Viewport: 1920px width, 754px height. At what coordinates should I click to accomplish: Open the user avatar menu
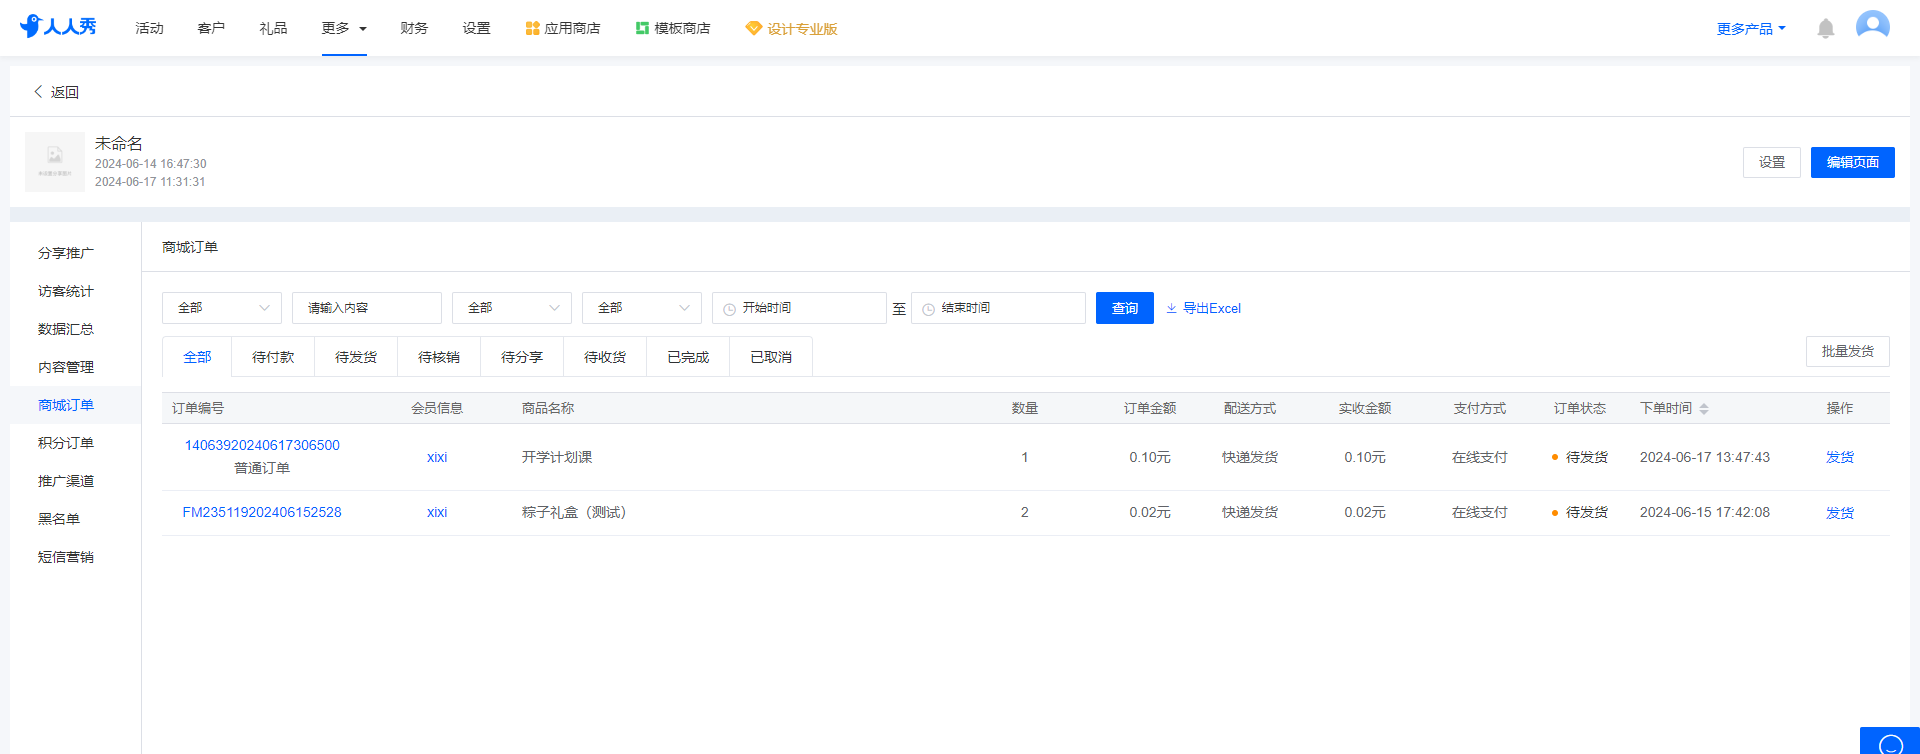(x=1873, y=26)
